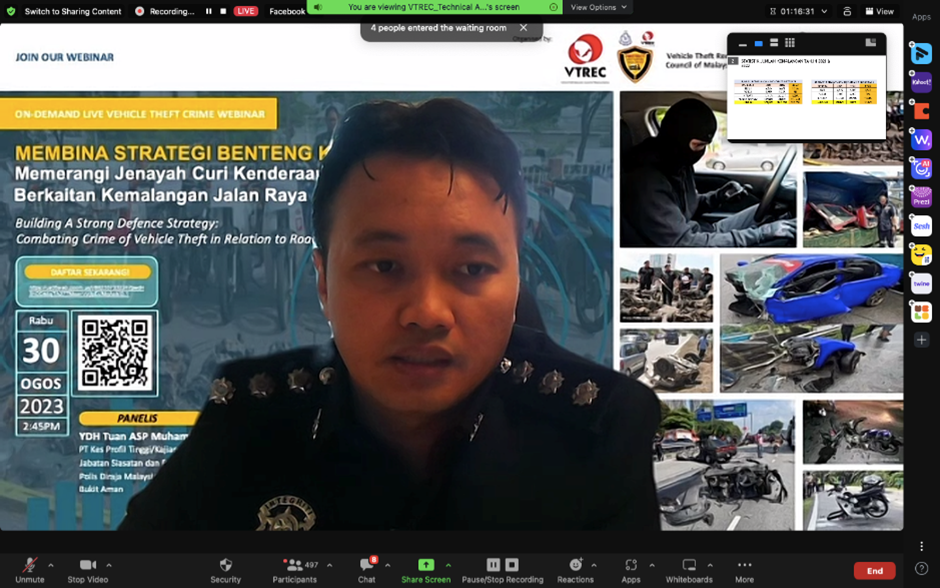Open the Participants panel
The image size is (940, 588).
tap(294, 566)
